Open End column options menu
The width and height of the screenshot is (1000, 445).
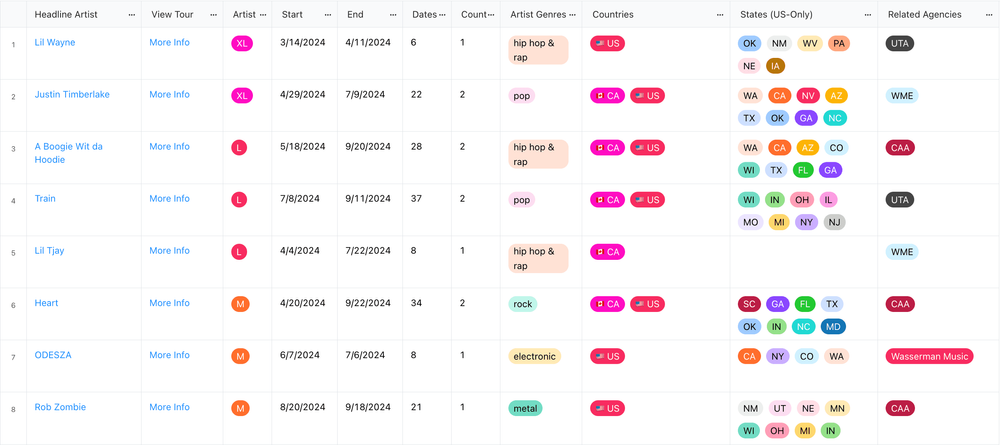pos(393,15)
